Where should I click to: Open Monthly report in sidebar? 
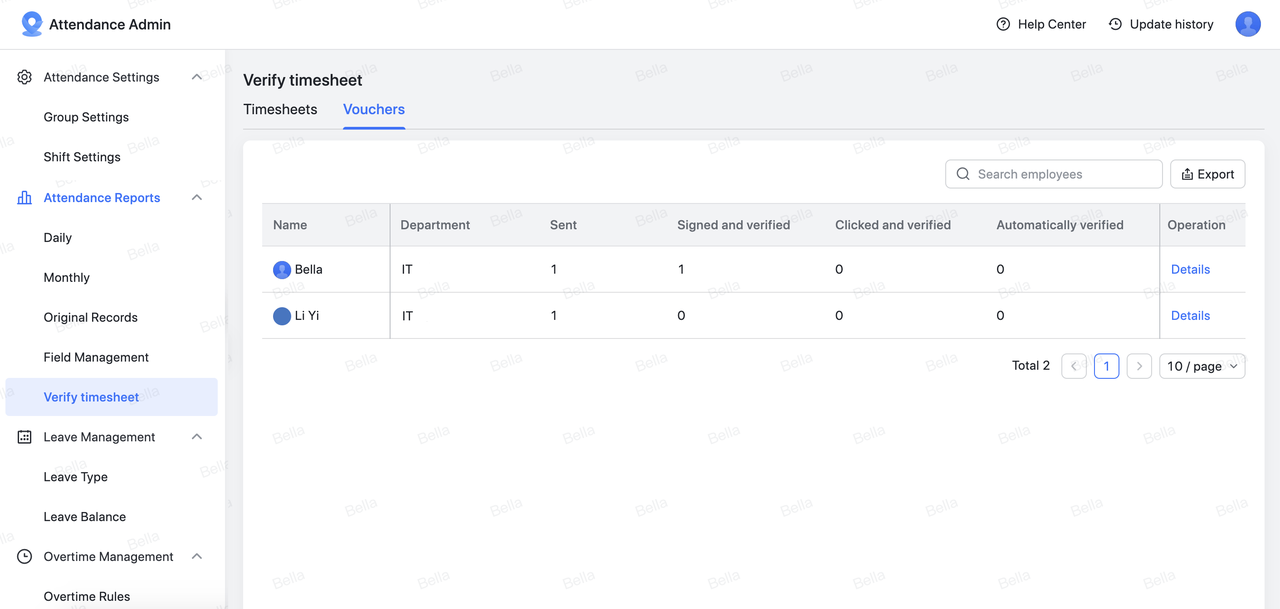(67, 278)
